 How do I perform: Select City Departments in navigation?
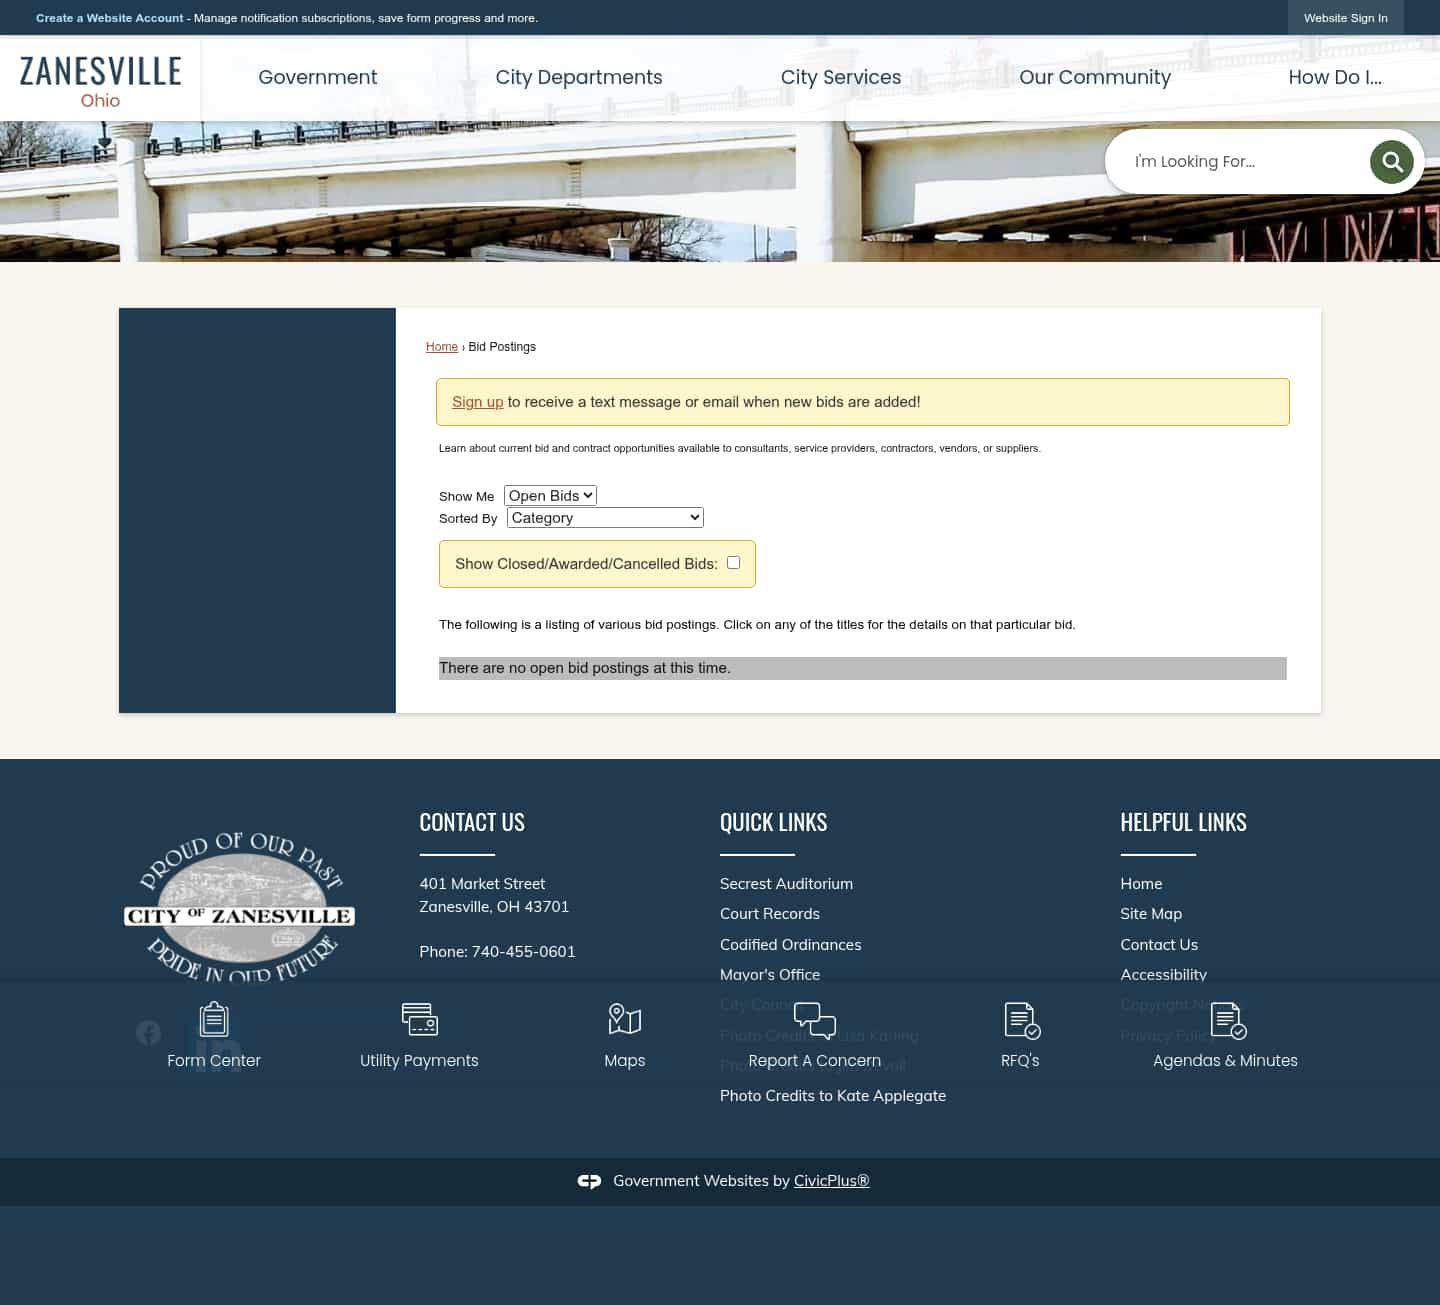[578, 77]
